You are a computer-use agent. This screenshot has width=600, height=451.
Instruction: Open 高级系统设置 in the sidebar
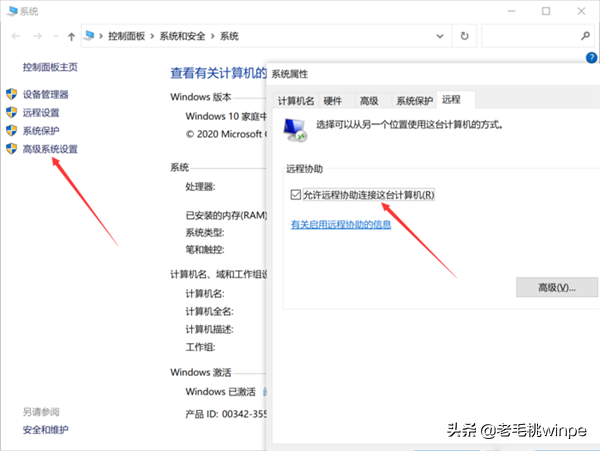pos(50,149)
